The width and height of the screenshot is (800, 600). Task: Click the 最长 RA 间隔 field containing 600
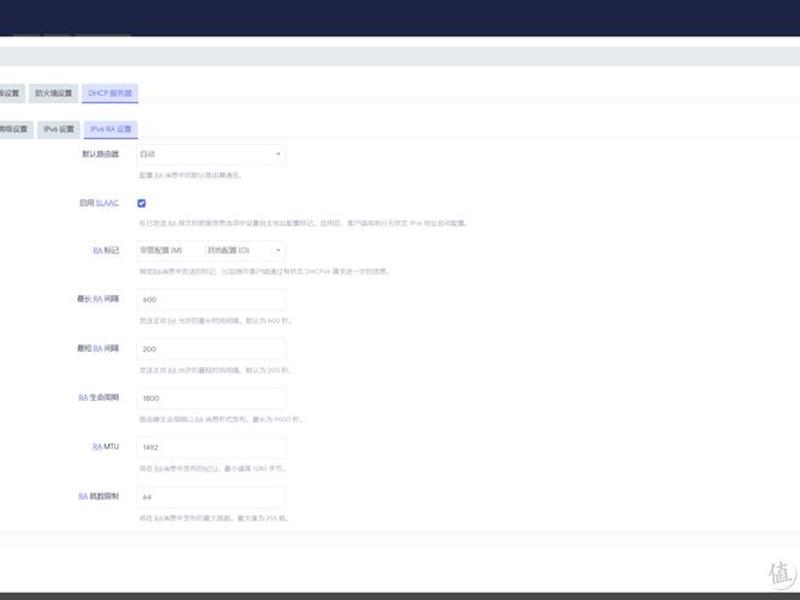(211, 299)
